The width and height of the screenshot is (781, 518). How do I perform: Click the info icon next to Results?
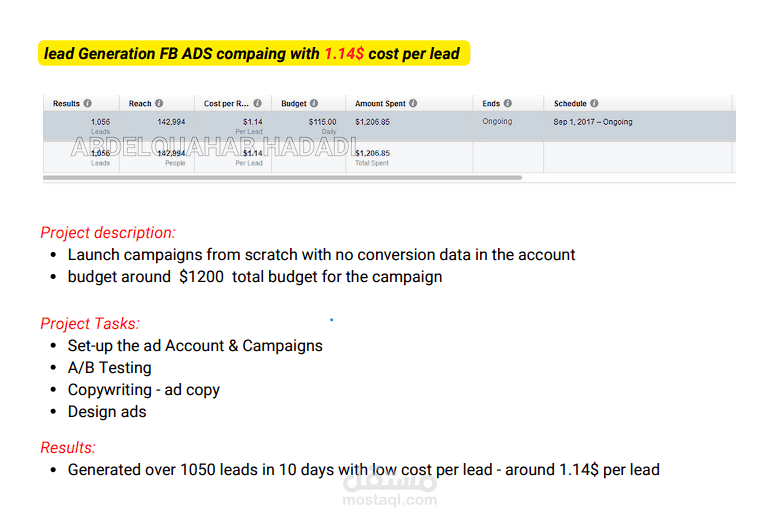pyautogui.click(x=88, y=103)
